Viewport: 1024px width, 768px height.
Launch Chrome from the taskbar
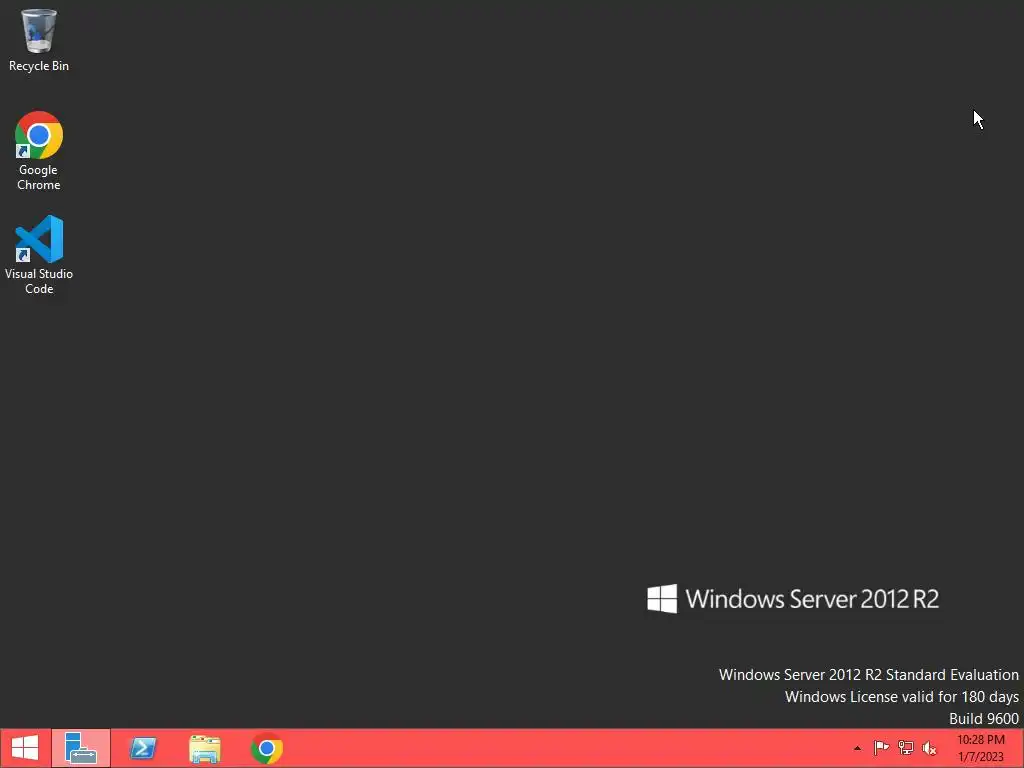(266, 748)
